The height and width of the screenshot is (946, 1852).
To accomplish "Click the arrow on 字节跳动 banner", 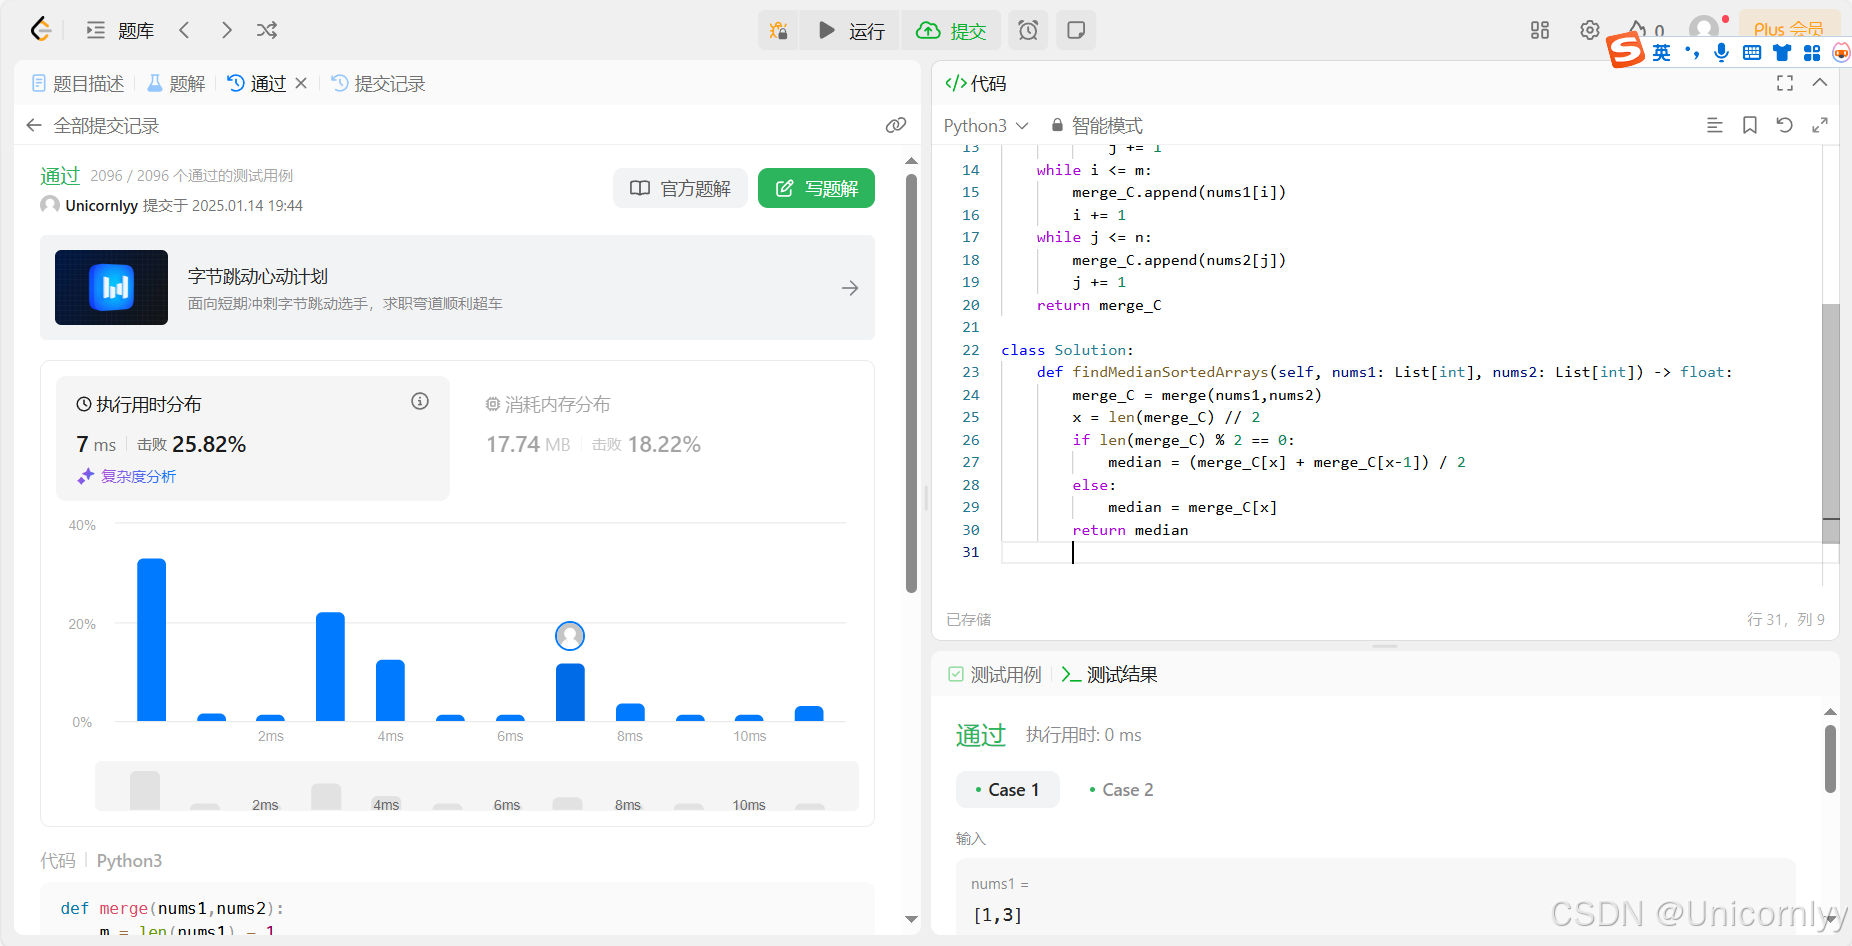I will tap(850, 288).
